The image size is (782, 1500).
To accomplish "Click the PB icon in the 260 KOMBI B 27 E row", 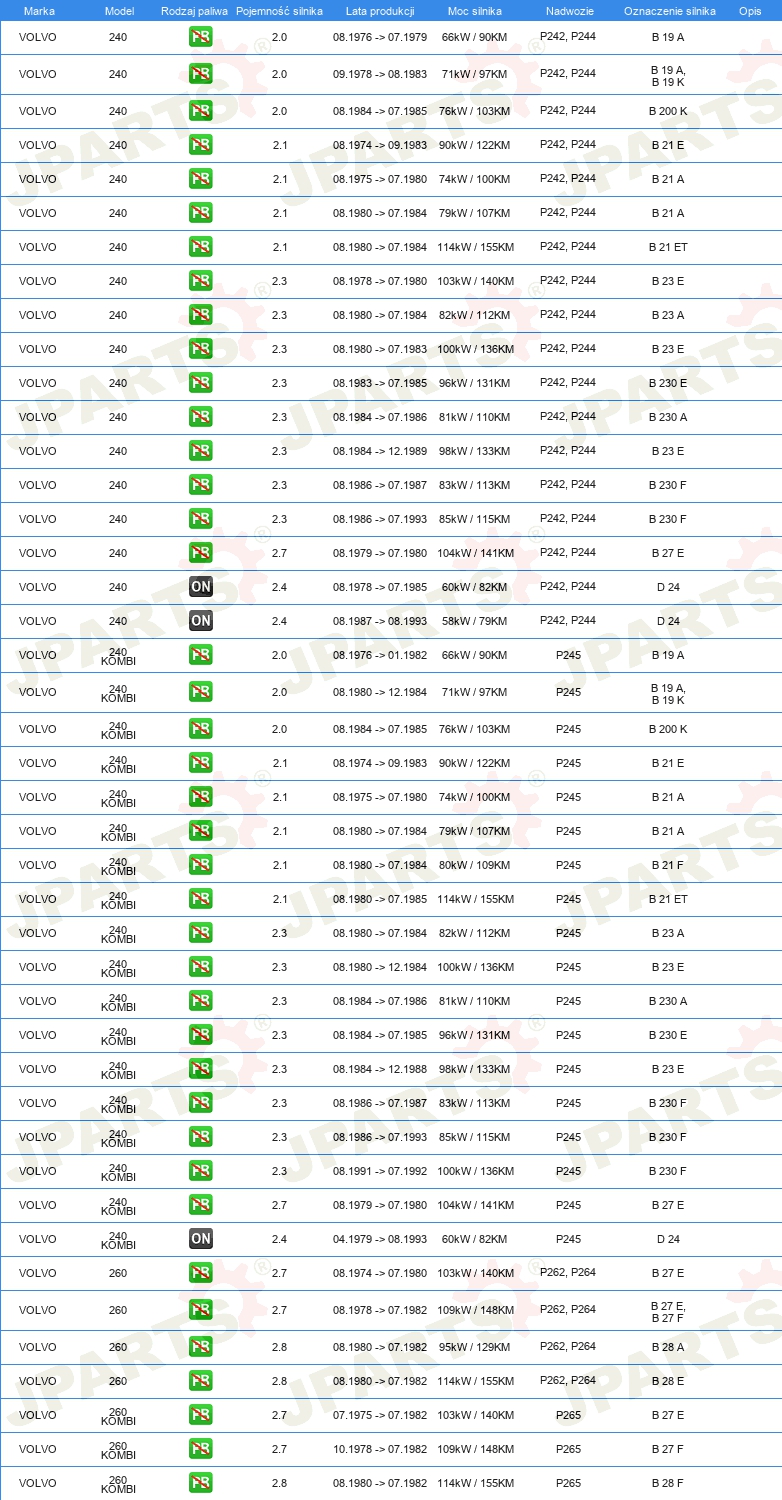I will pos(201,1415).
